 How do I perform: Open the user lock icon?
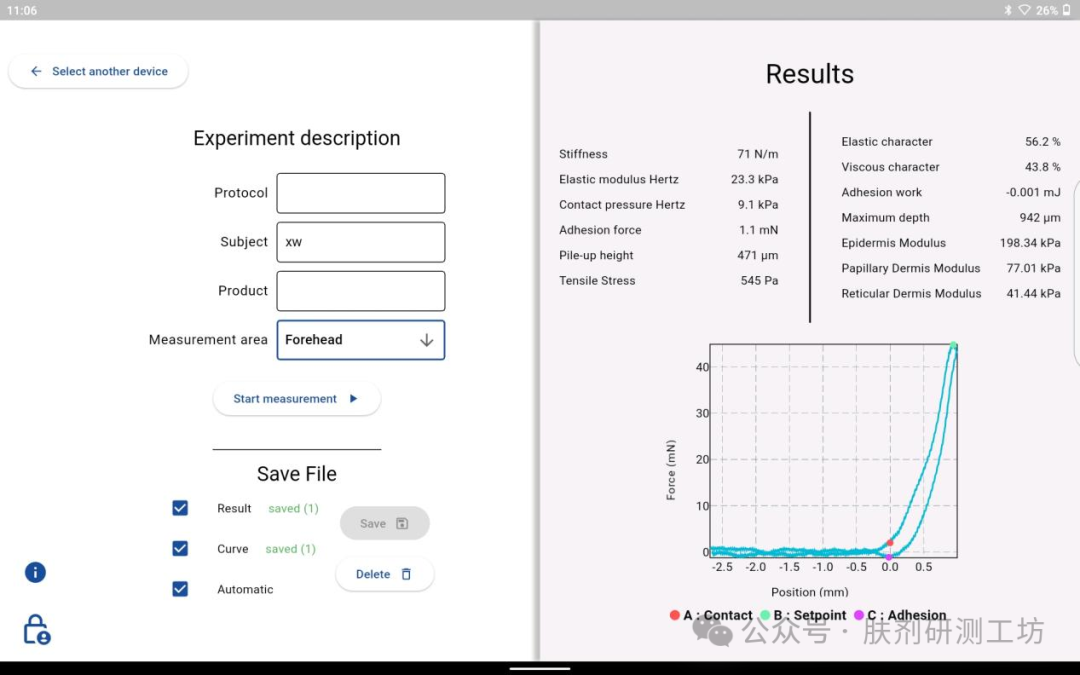point(37,630)
